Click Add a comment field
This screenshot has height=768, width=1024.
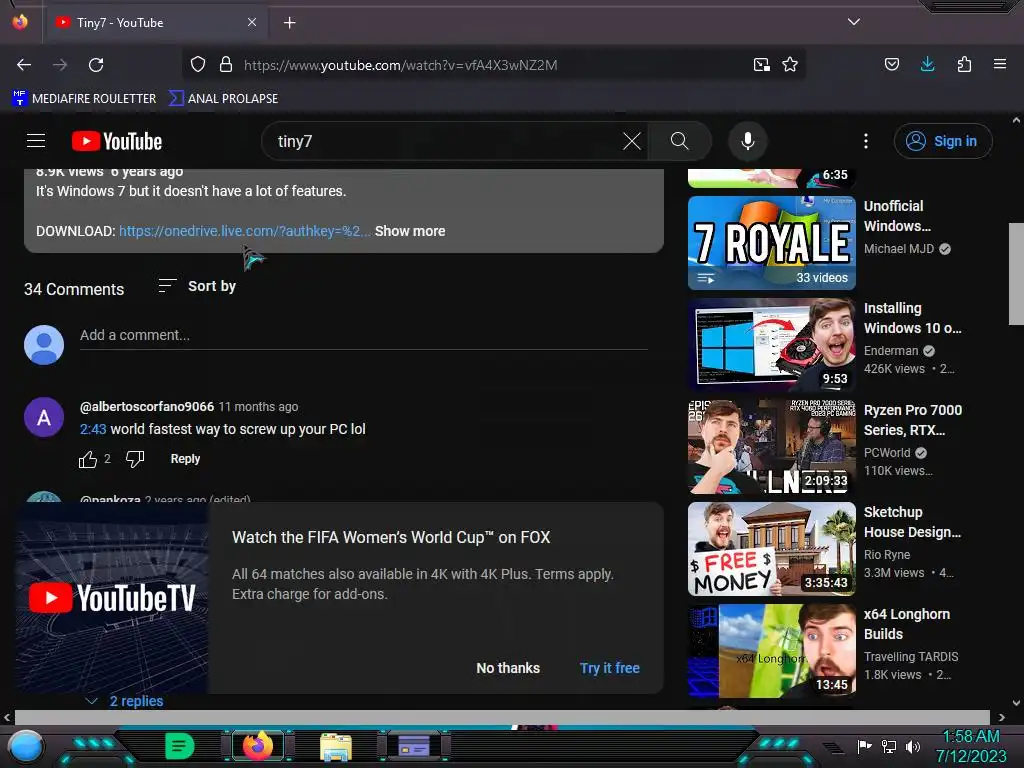point(363,336)
